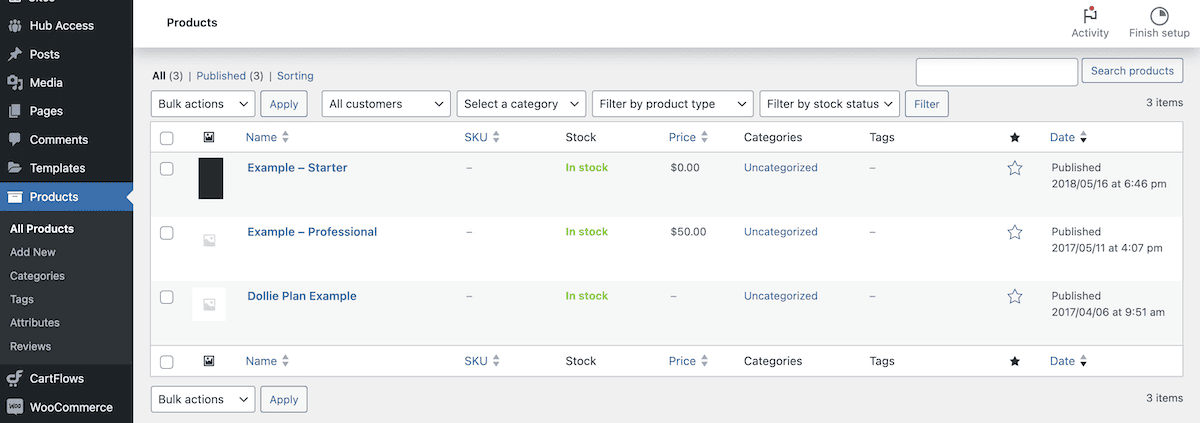Click the product search text field
The width and height of the screenshot is (1200, 423).
click(996, 72)
